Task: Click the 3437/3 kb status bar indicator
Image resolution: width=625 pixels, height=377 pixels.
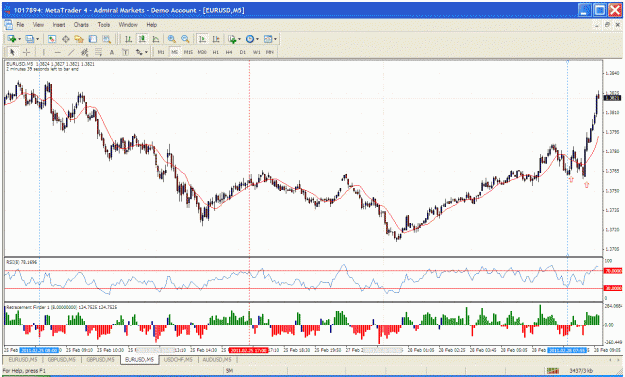Action: pos(581,371)
